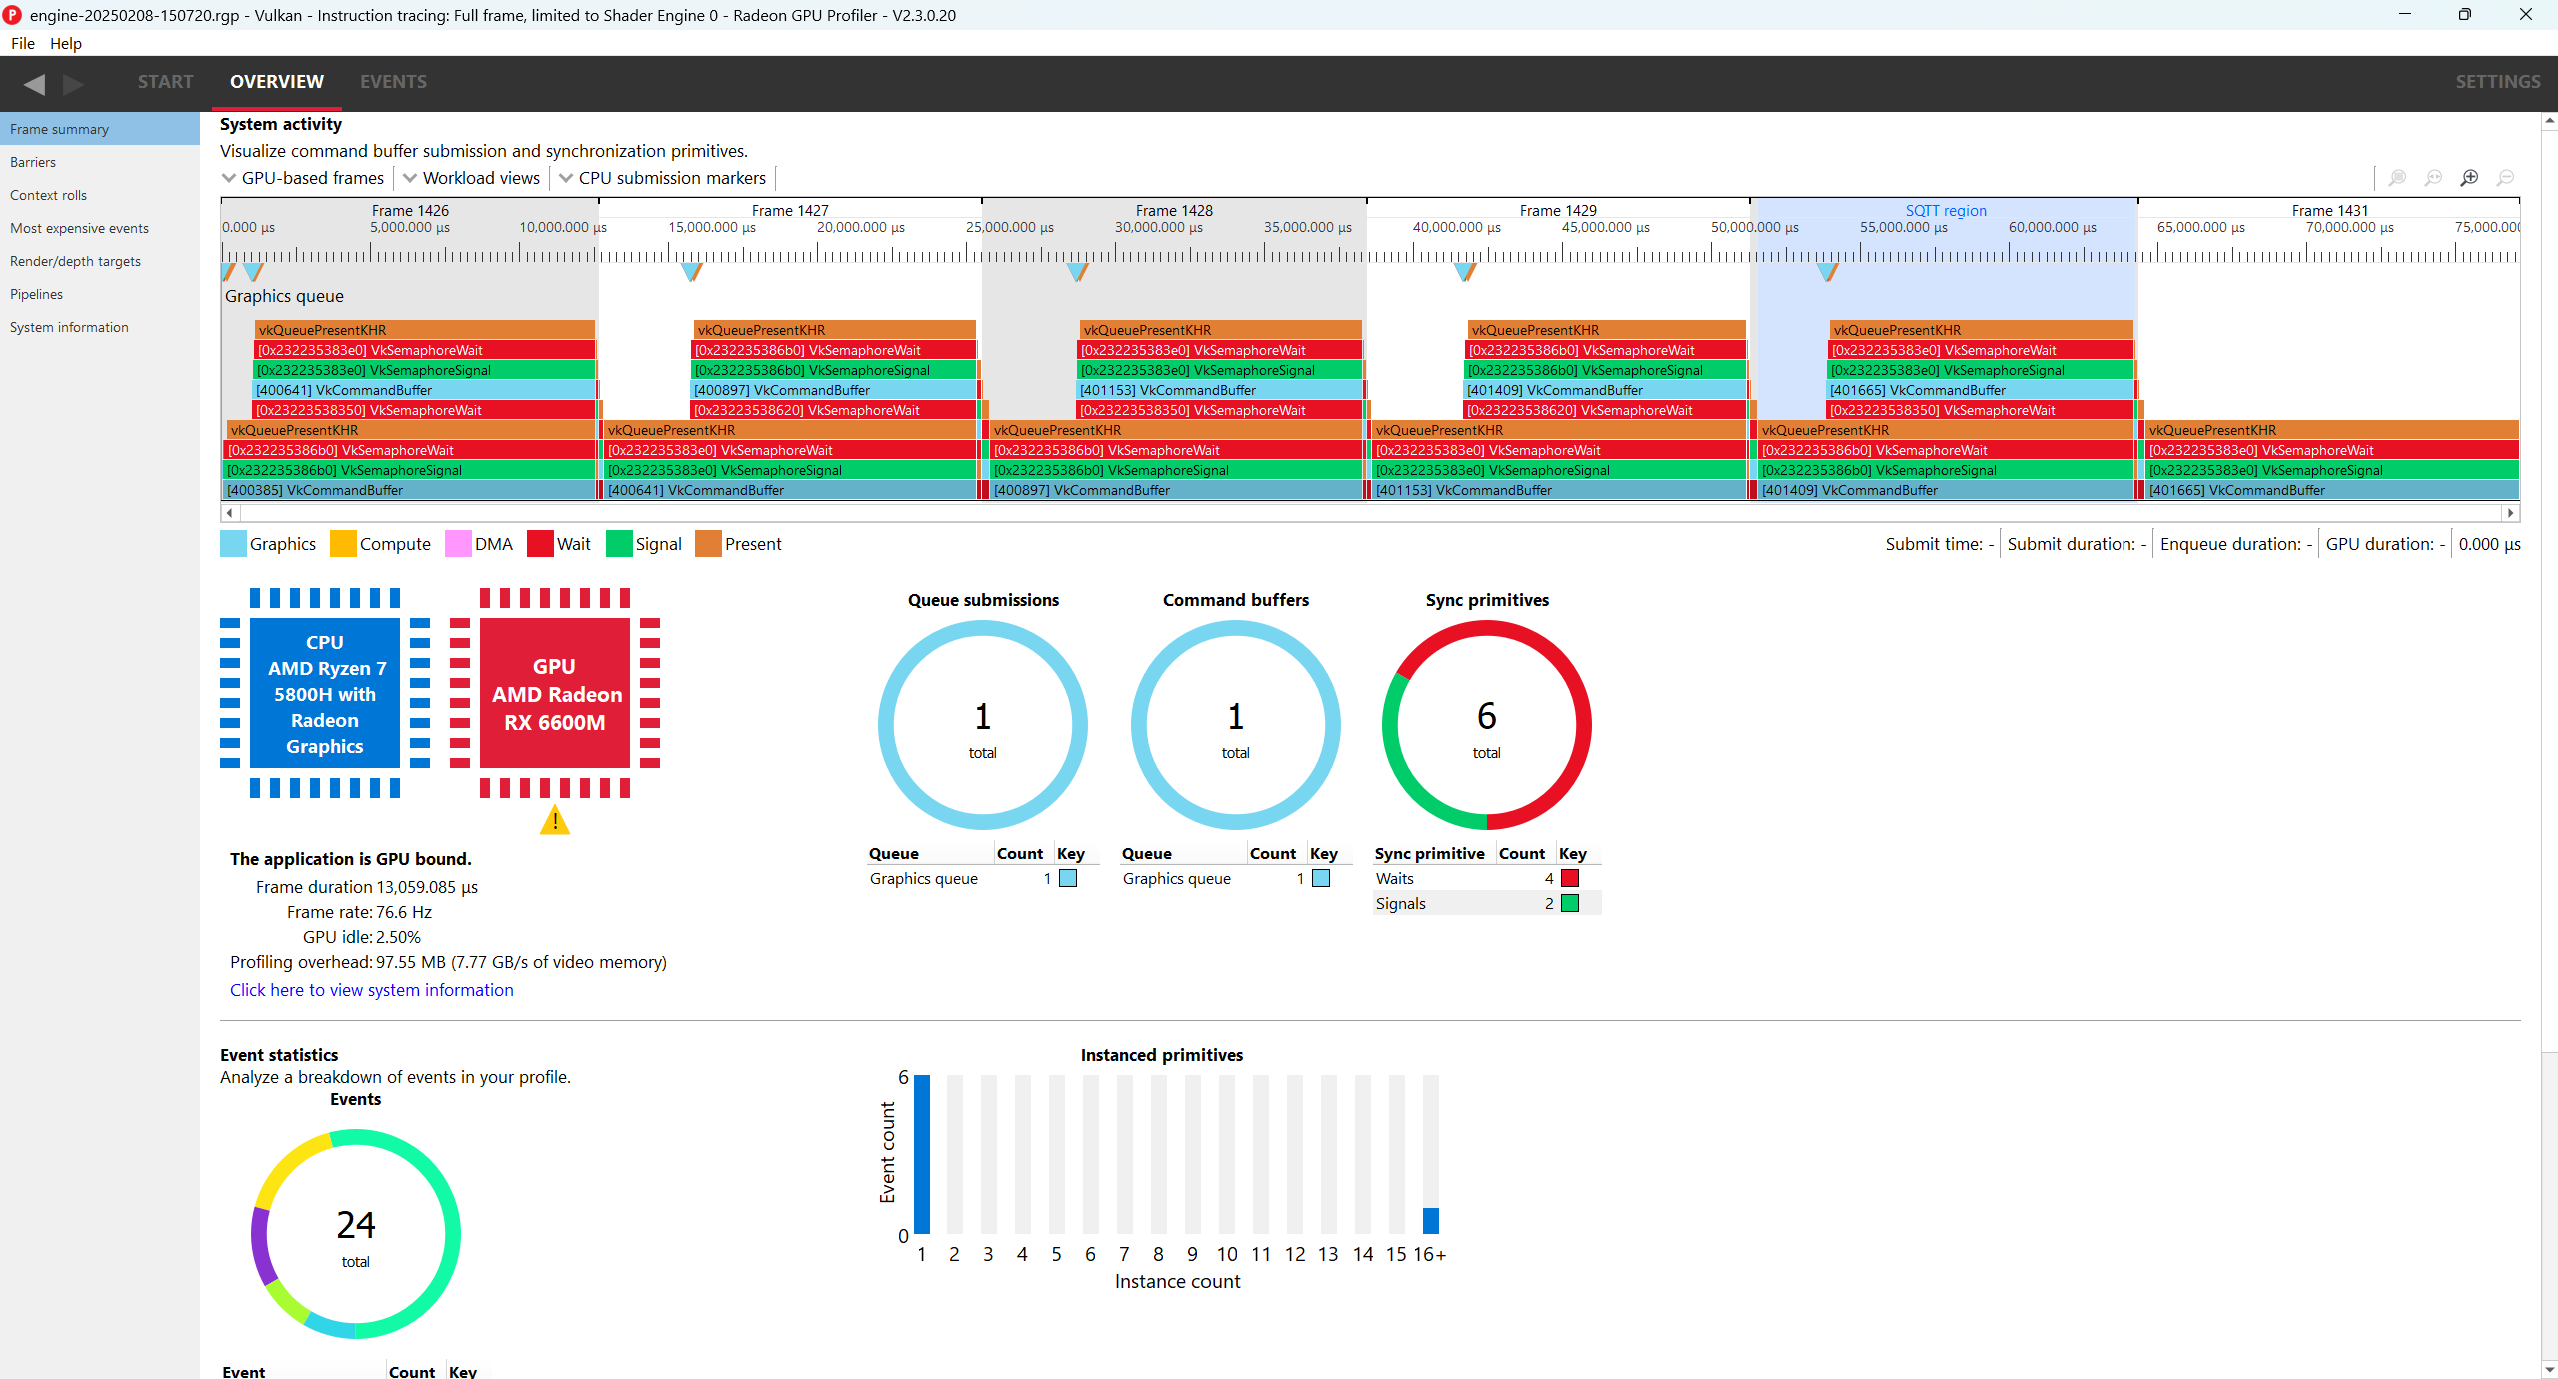Select the [401409] VkCommandBuffer block in SQTT region

click(1945, 490)
